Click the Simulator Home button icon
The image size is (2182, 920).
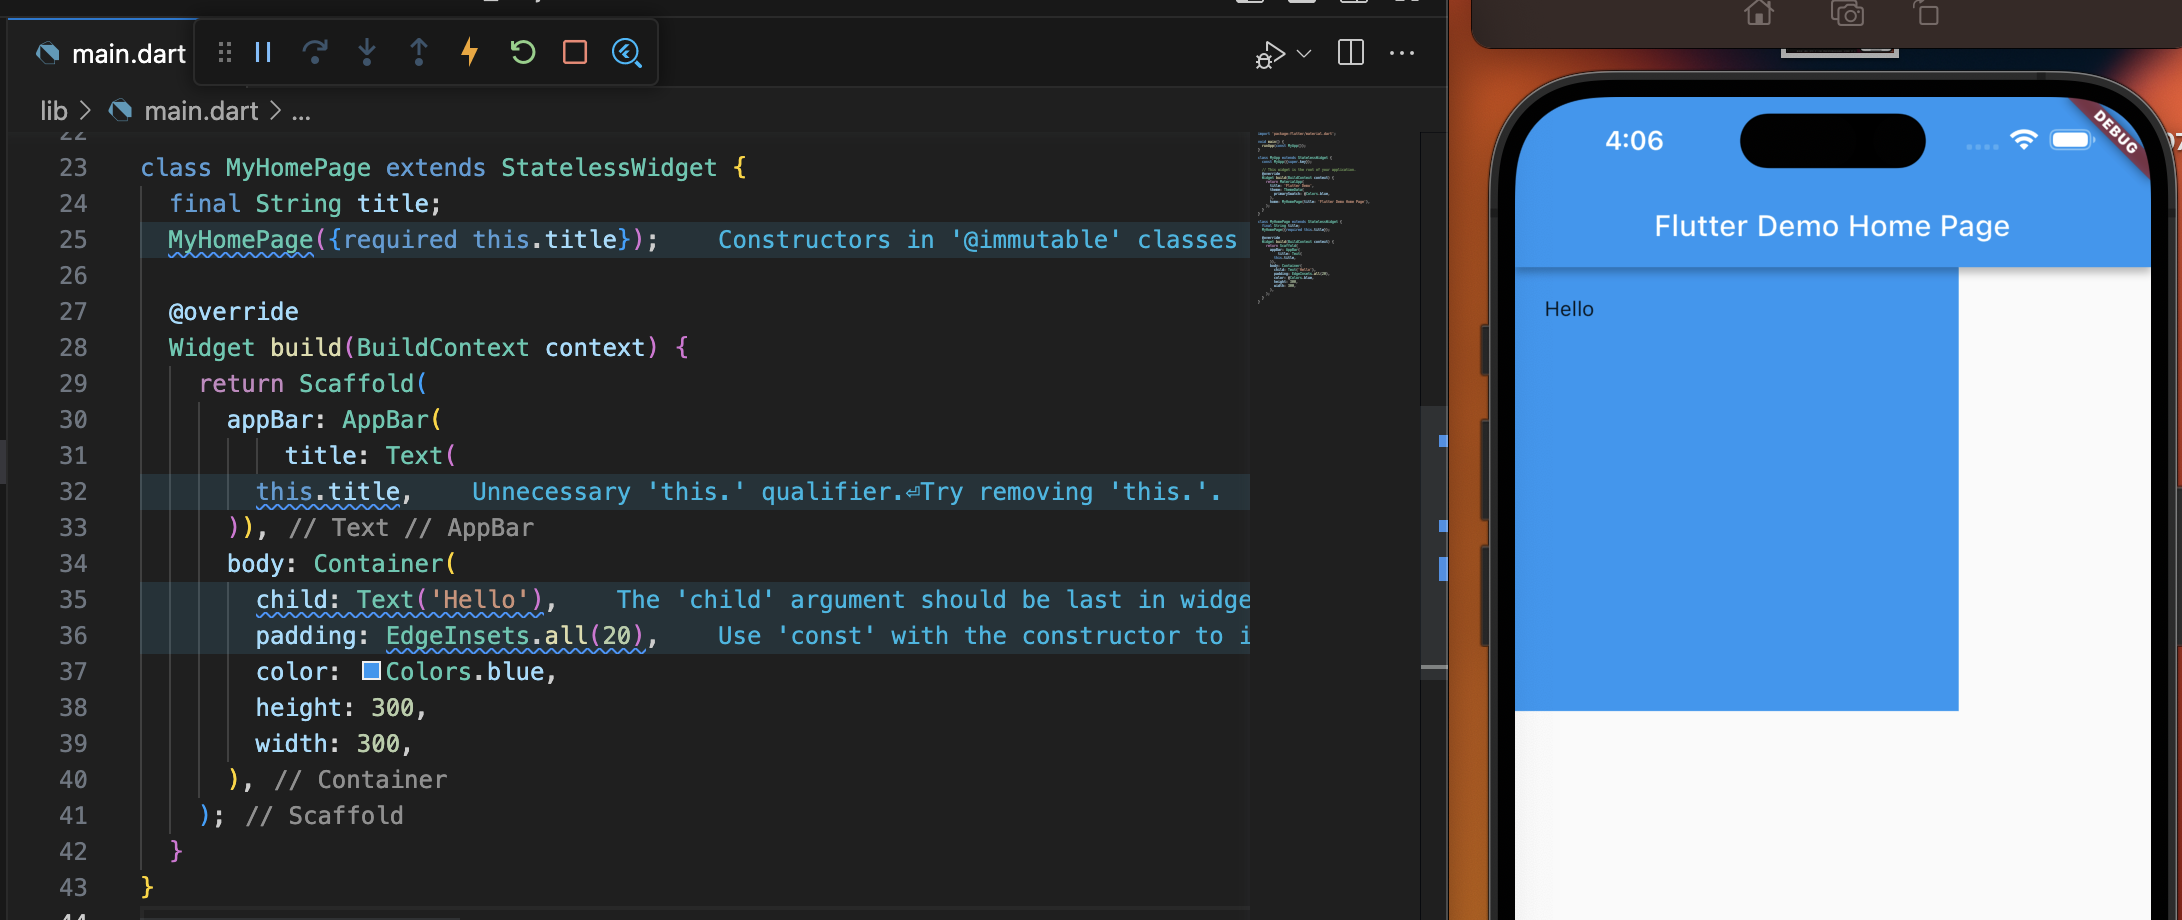click(1759, 13)
